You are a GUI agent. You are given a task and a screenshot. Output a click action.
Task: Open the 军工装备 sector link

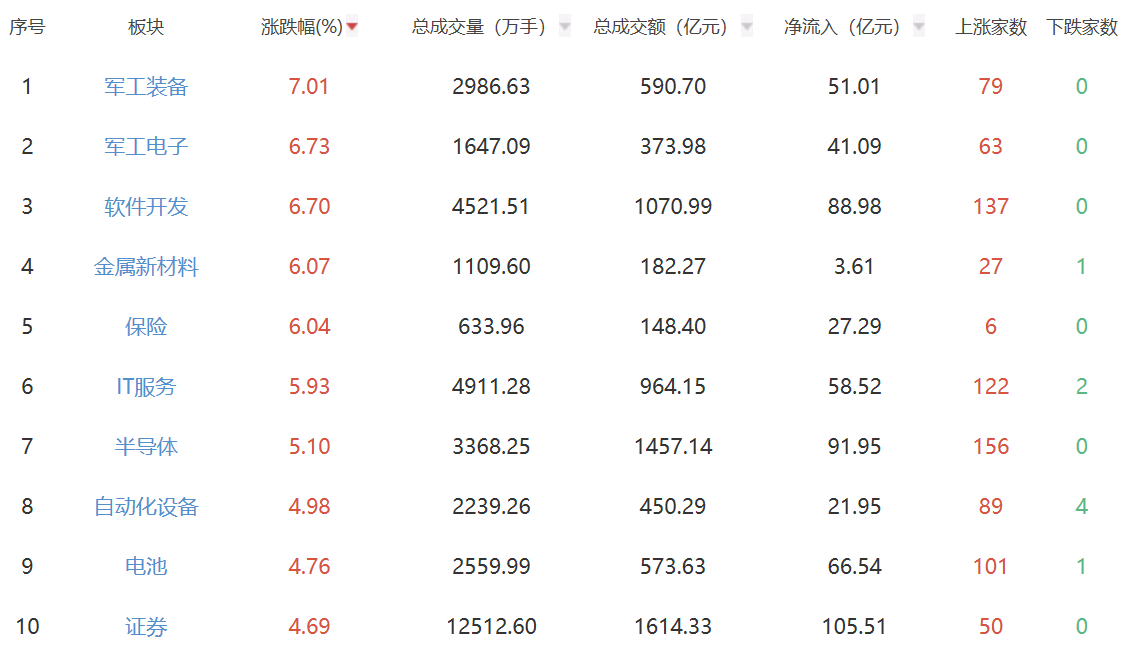coord(146,87)
